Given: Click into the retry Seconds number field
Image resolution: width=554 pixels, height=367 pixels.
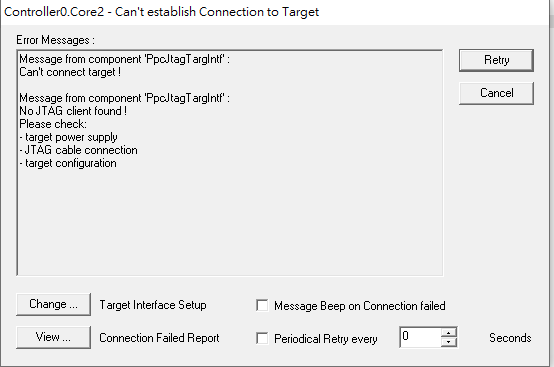Looking at the screenshot, I should [x=420, y=337].
